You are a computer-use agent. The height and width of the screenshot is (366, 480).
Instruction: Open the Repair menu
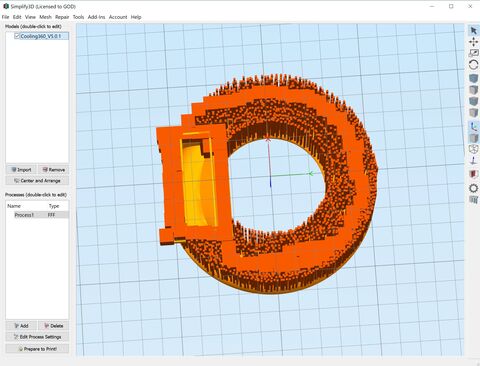[62, 17]
